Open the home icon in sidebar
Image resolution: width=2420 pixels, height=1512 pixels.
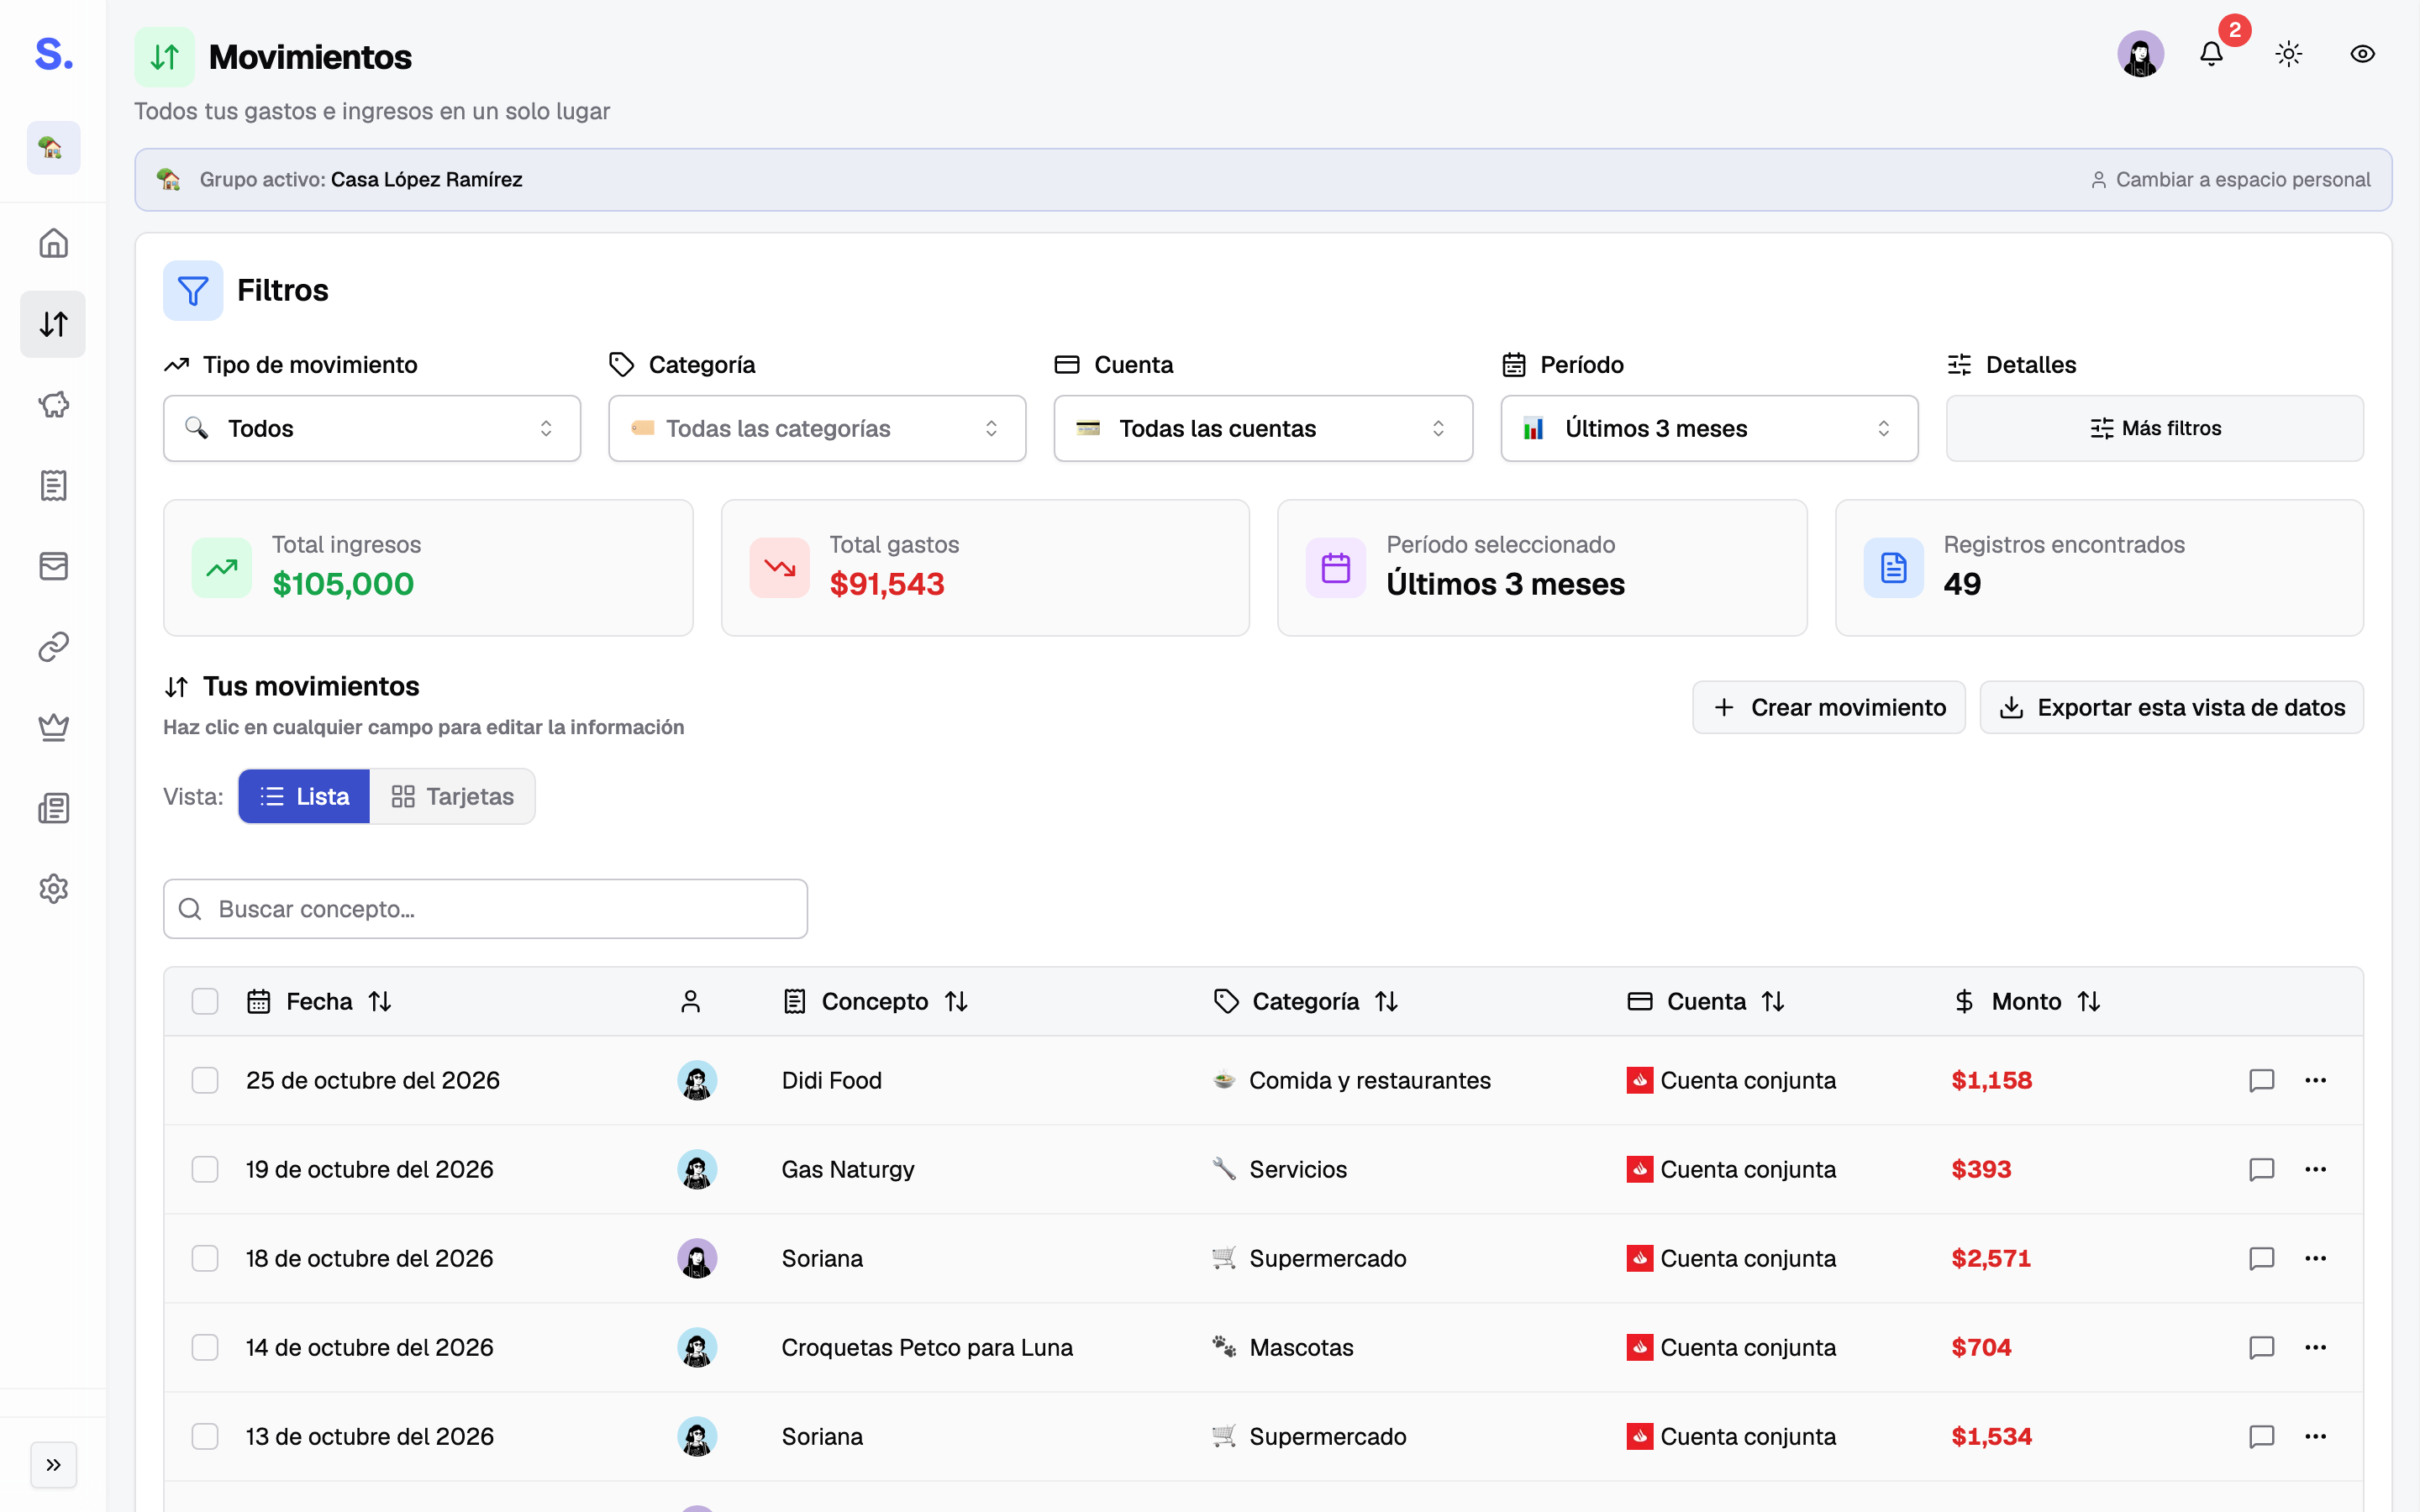pyautogui.click(x=53, y=243)
